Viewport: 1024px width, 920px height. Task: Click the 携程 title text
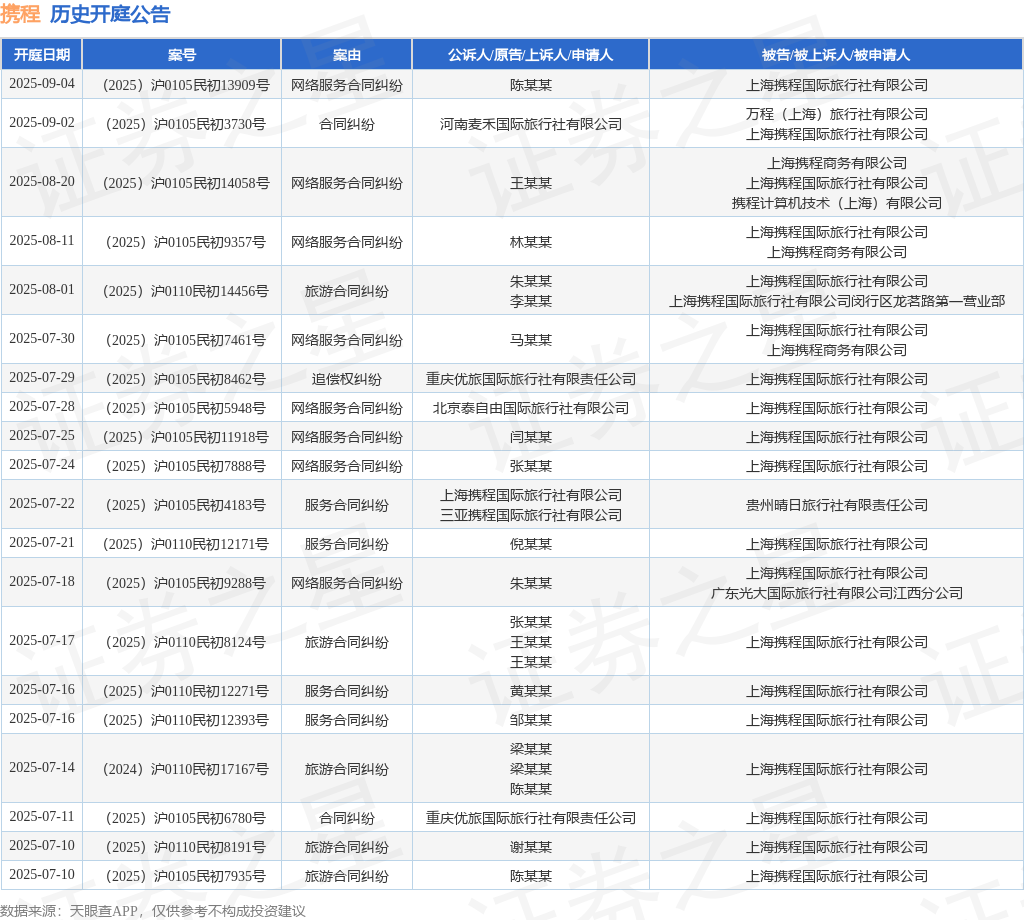pos(20,14)
